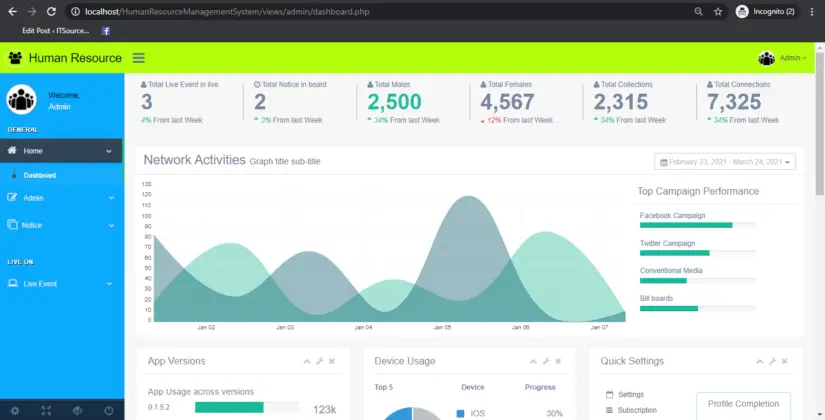The height and width of the screenshot is (420, 825).
Task: Toggle the hamburger sidebar menu icon
Action: [138, 58]
